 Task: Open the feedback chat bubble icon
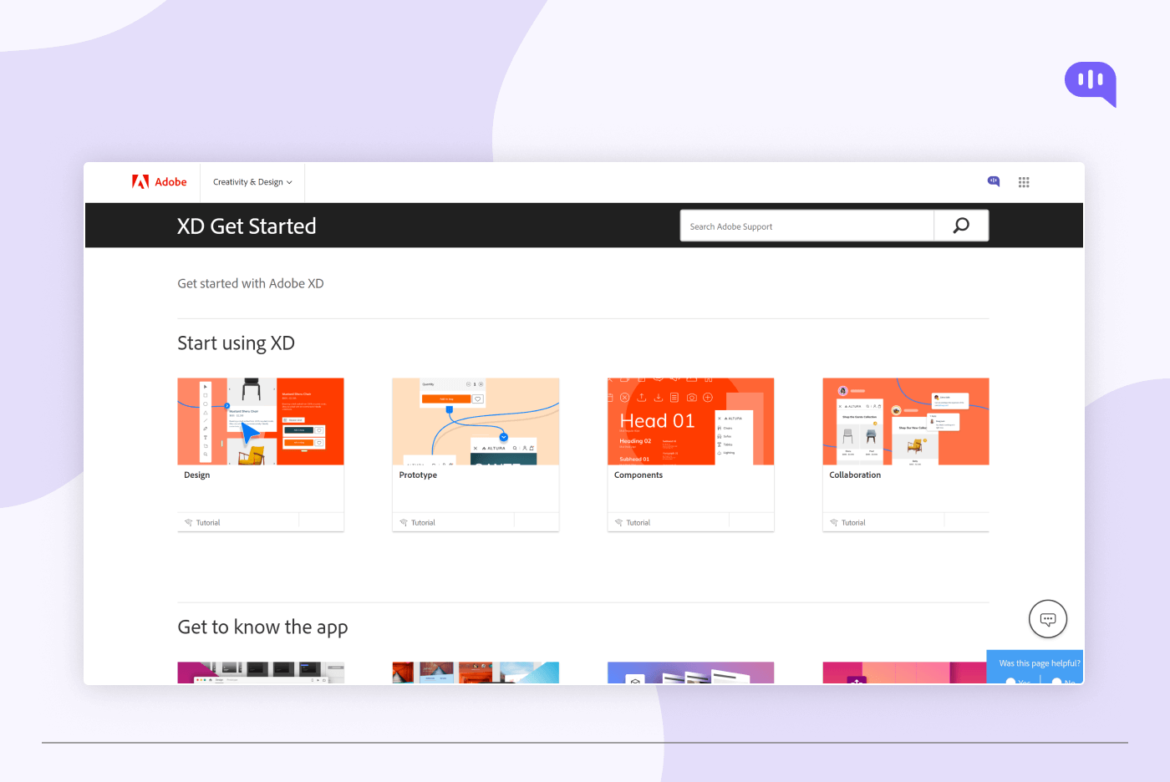1047,619
